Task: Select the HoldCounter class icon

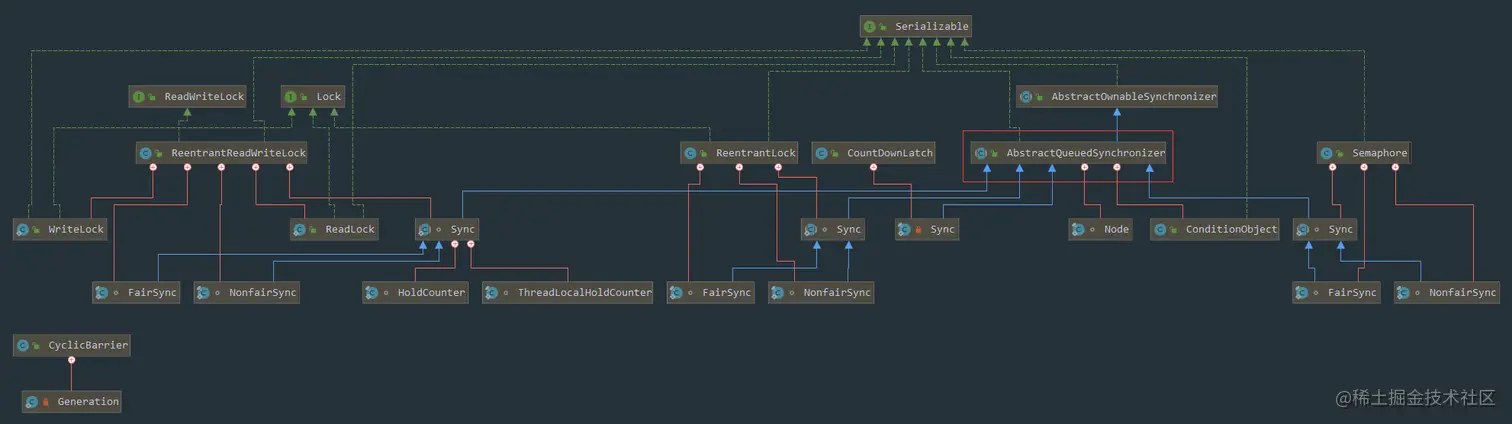Action: click(372, 293)
